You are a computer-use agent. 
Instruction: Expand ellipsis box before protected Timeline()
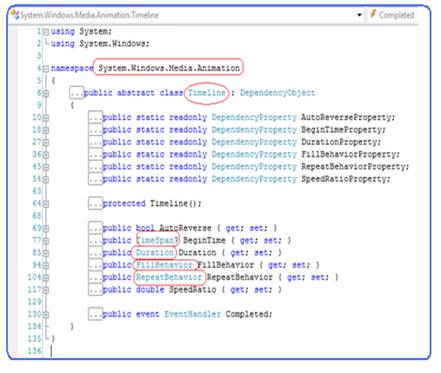(95, 203)
